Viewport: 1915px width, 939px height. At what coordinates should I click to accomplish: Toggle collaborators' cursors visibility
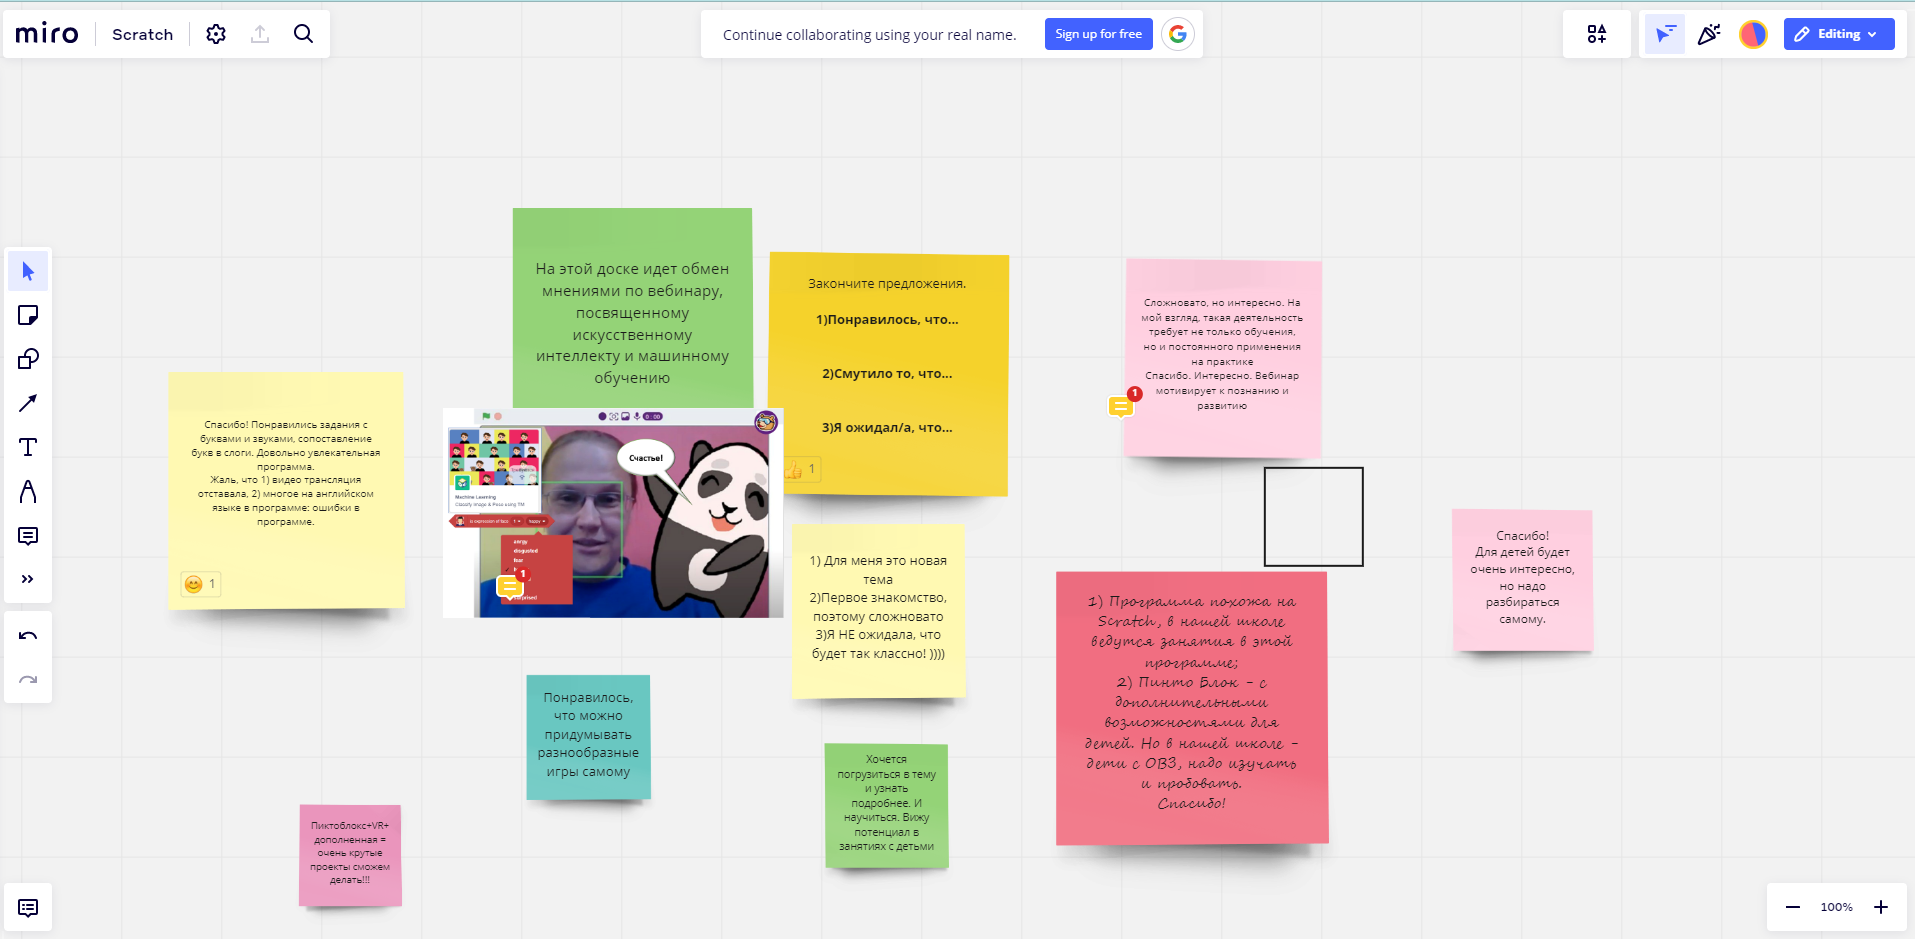(1665, 34)
